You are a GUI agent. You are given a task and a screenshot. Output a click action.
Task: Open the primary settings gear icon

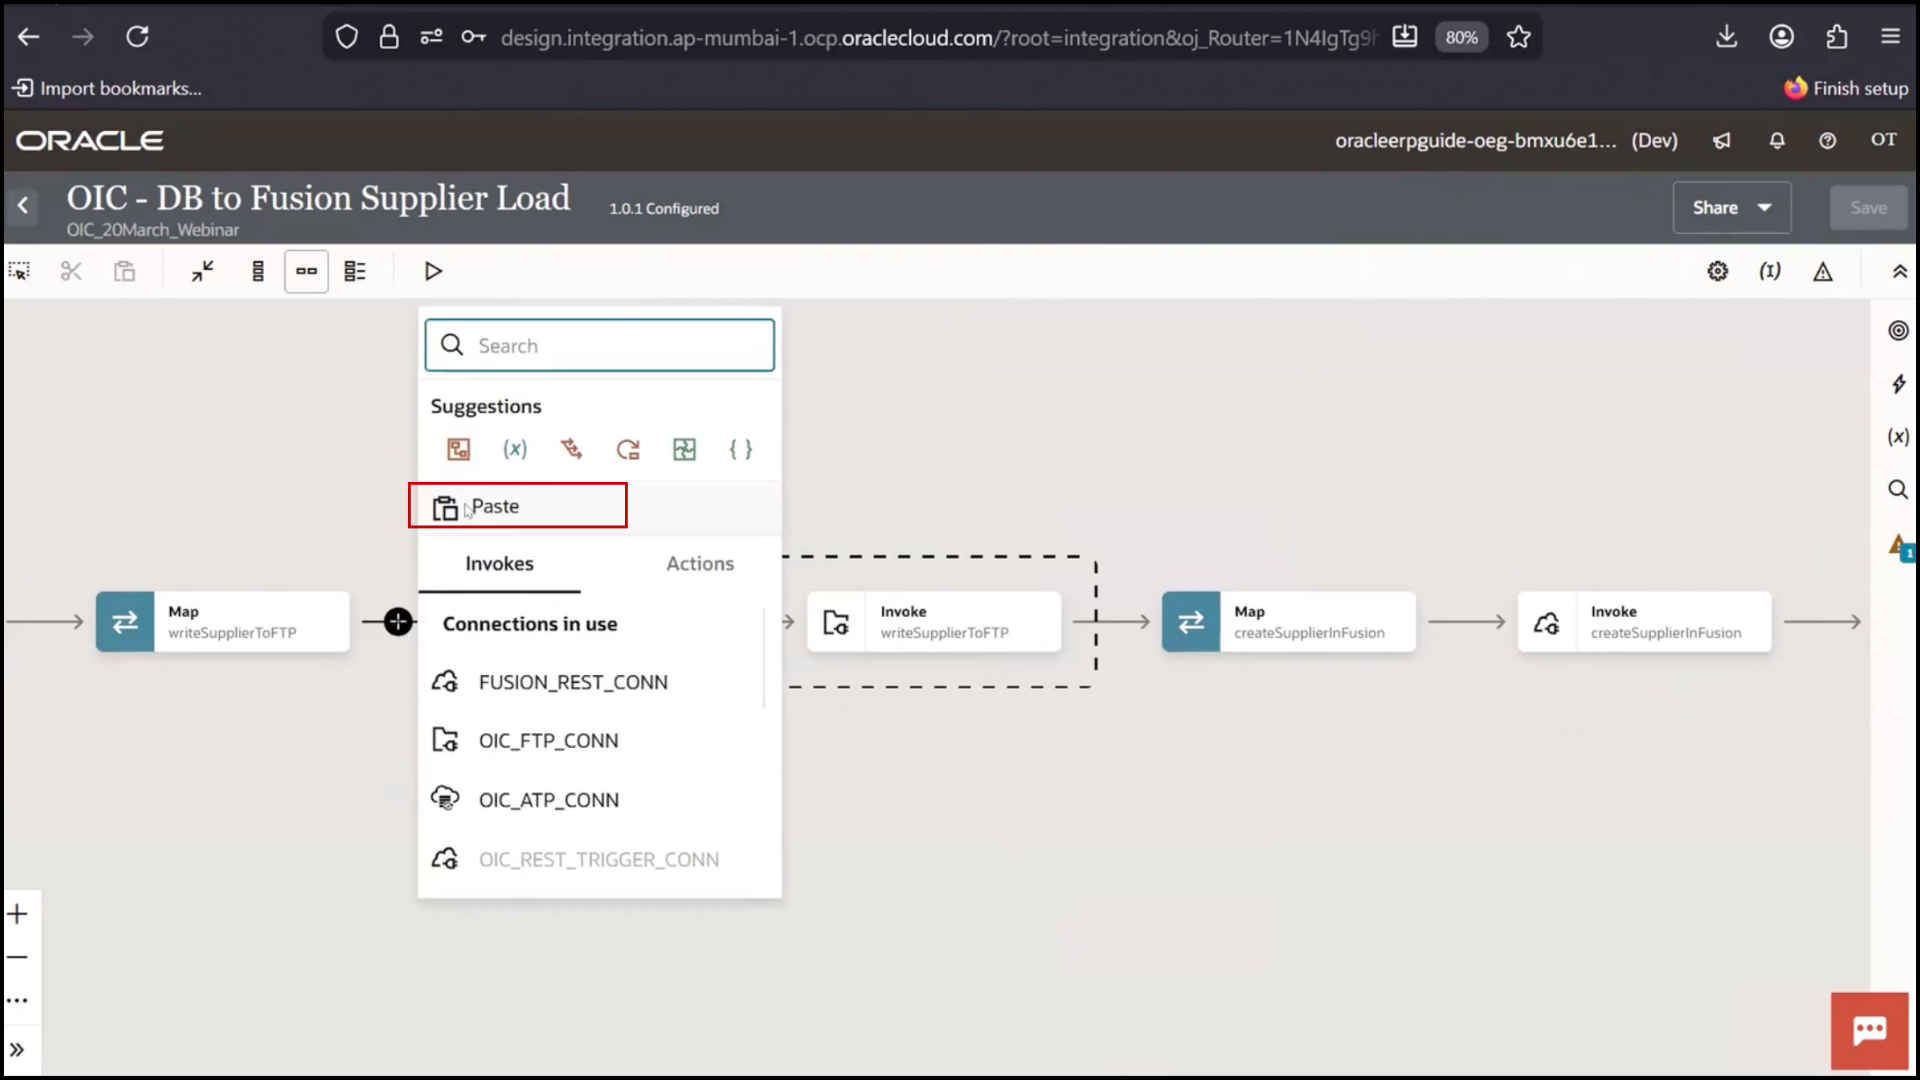click(x=1717, y=271)
